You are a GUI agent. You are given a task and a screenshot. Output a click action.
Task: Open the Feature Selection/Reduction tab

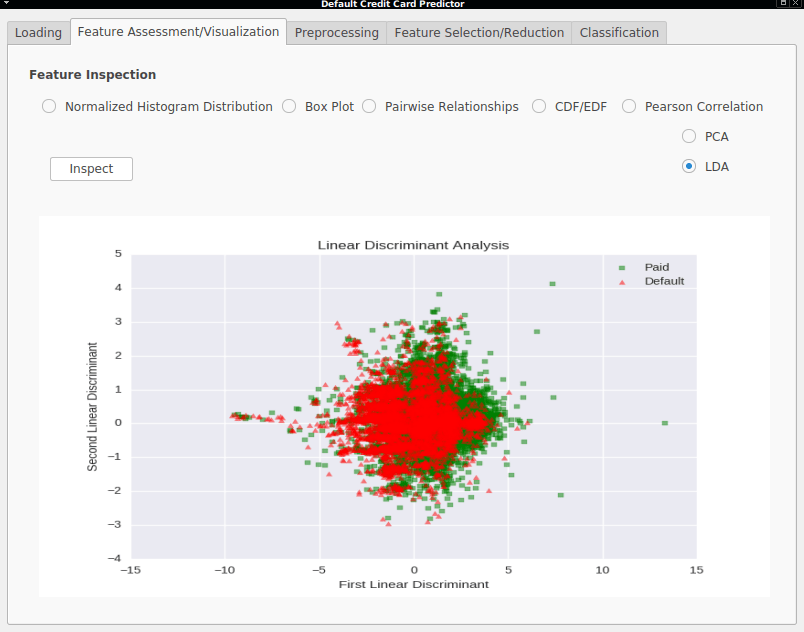[477, 32]
